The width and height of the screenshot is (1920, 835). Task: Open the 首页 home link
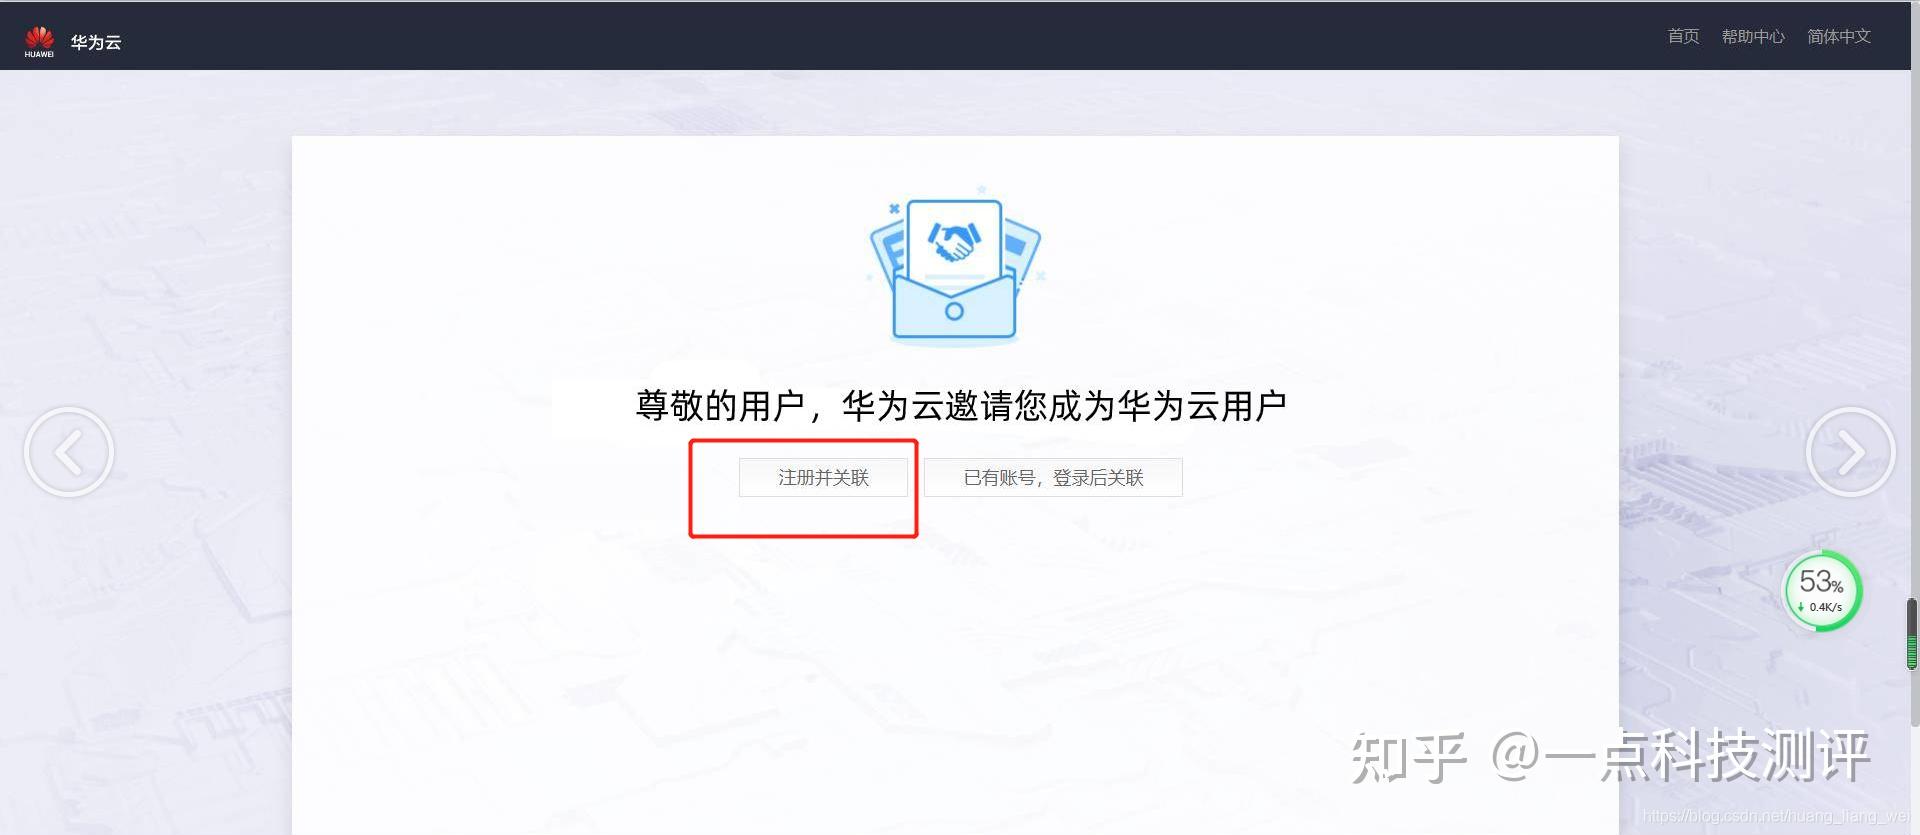1683,36
